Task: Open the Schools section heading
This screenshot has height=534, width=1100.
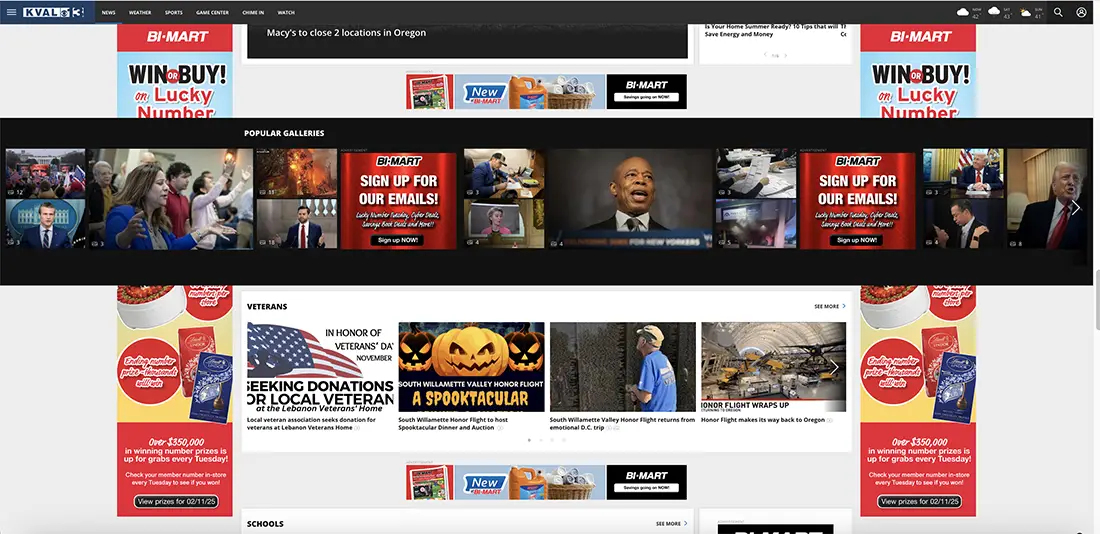Action: coord(265,524)
